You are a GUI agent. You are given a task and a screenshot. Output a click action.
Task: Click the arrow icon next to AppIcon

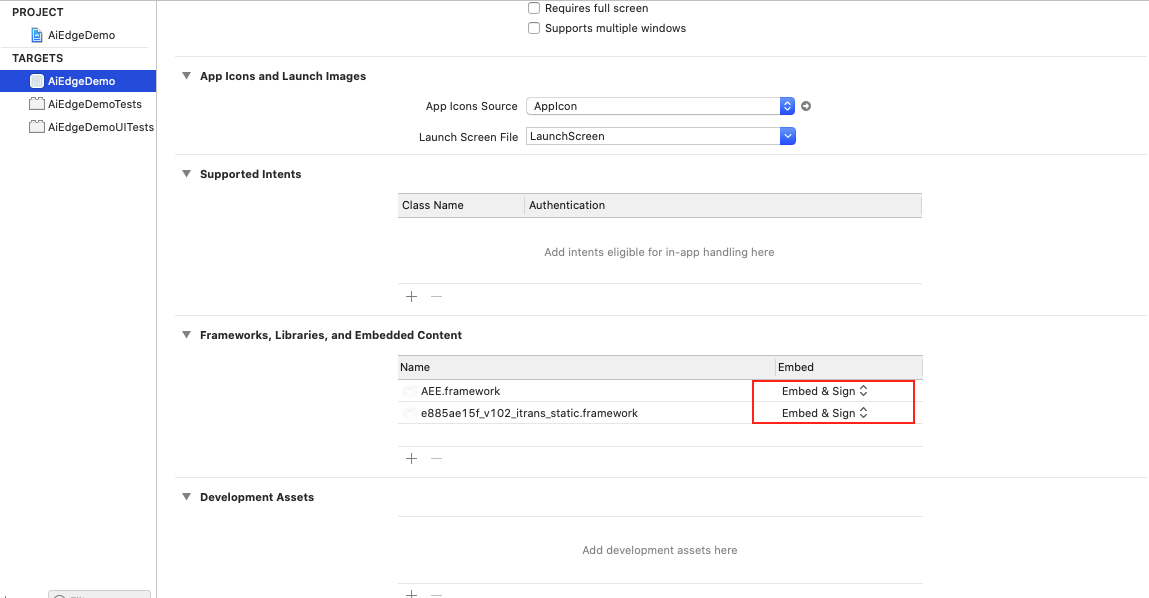click(806, 106)
